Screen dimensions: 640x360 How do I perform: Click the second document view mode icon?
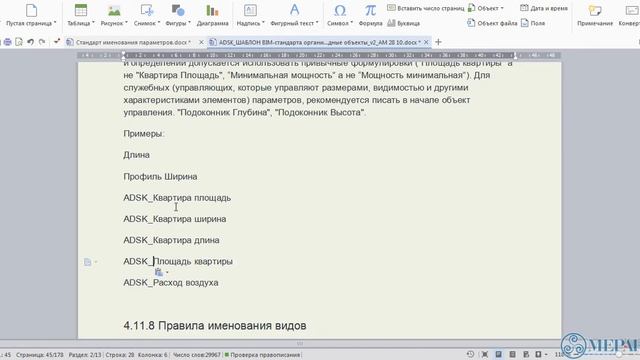tap(512, 354)
